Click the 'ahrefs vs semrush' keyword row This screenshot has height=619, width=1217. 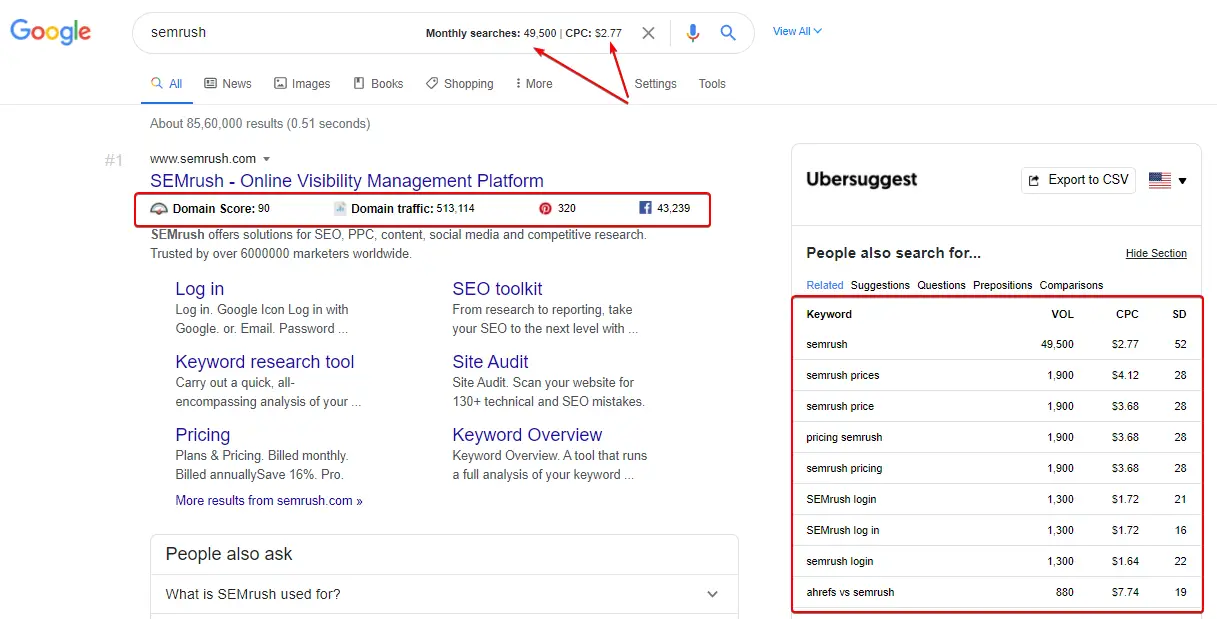(x=997, y=592)
